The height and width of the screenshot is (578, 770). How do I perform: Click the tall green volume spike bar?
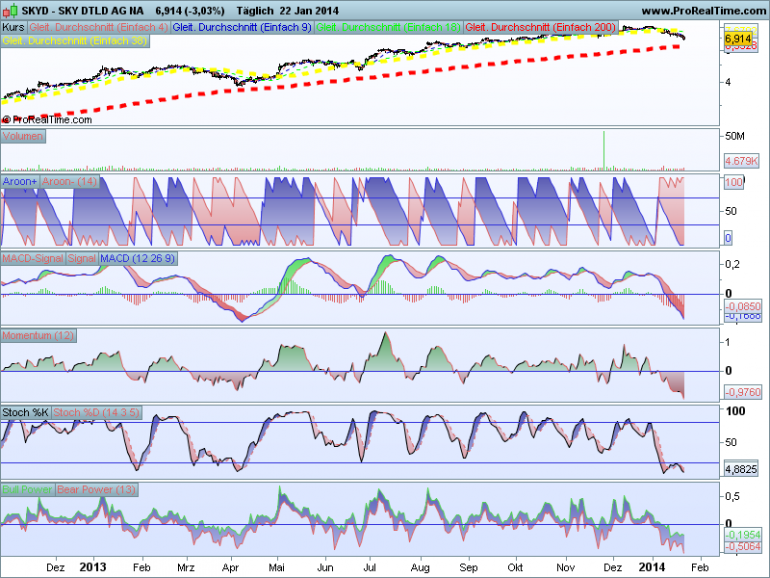click(x=604, y=150)
